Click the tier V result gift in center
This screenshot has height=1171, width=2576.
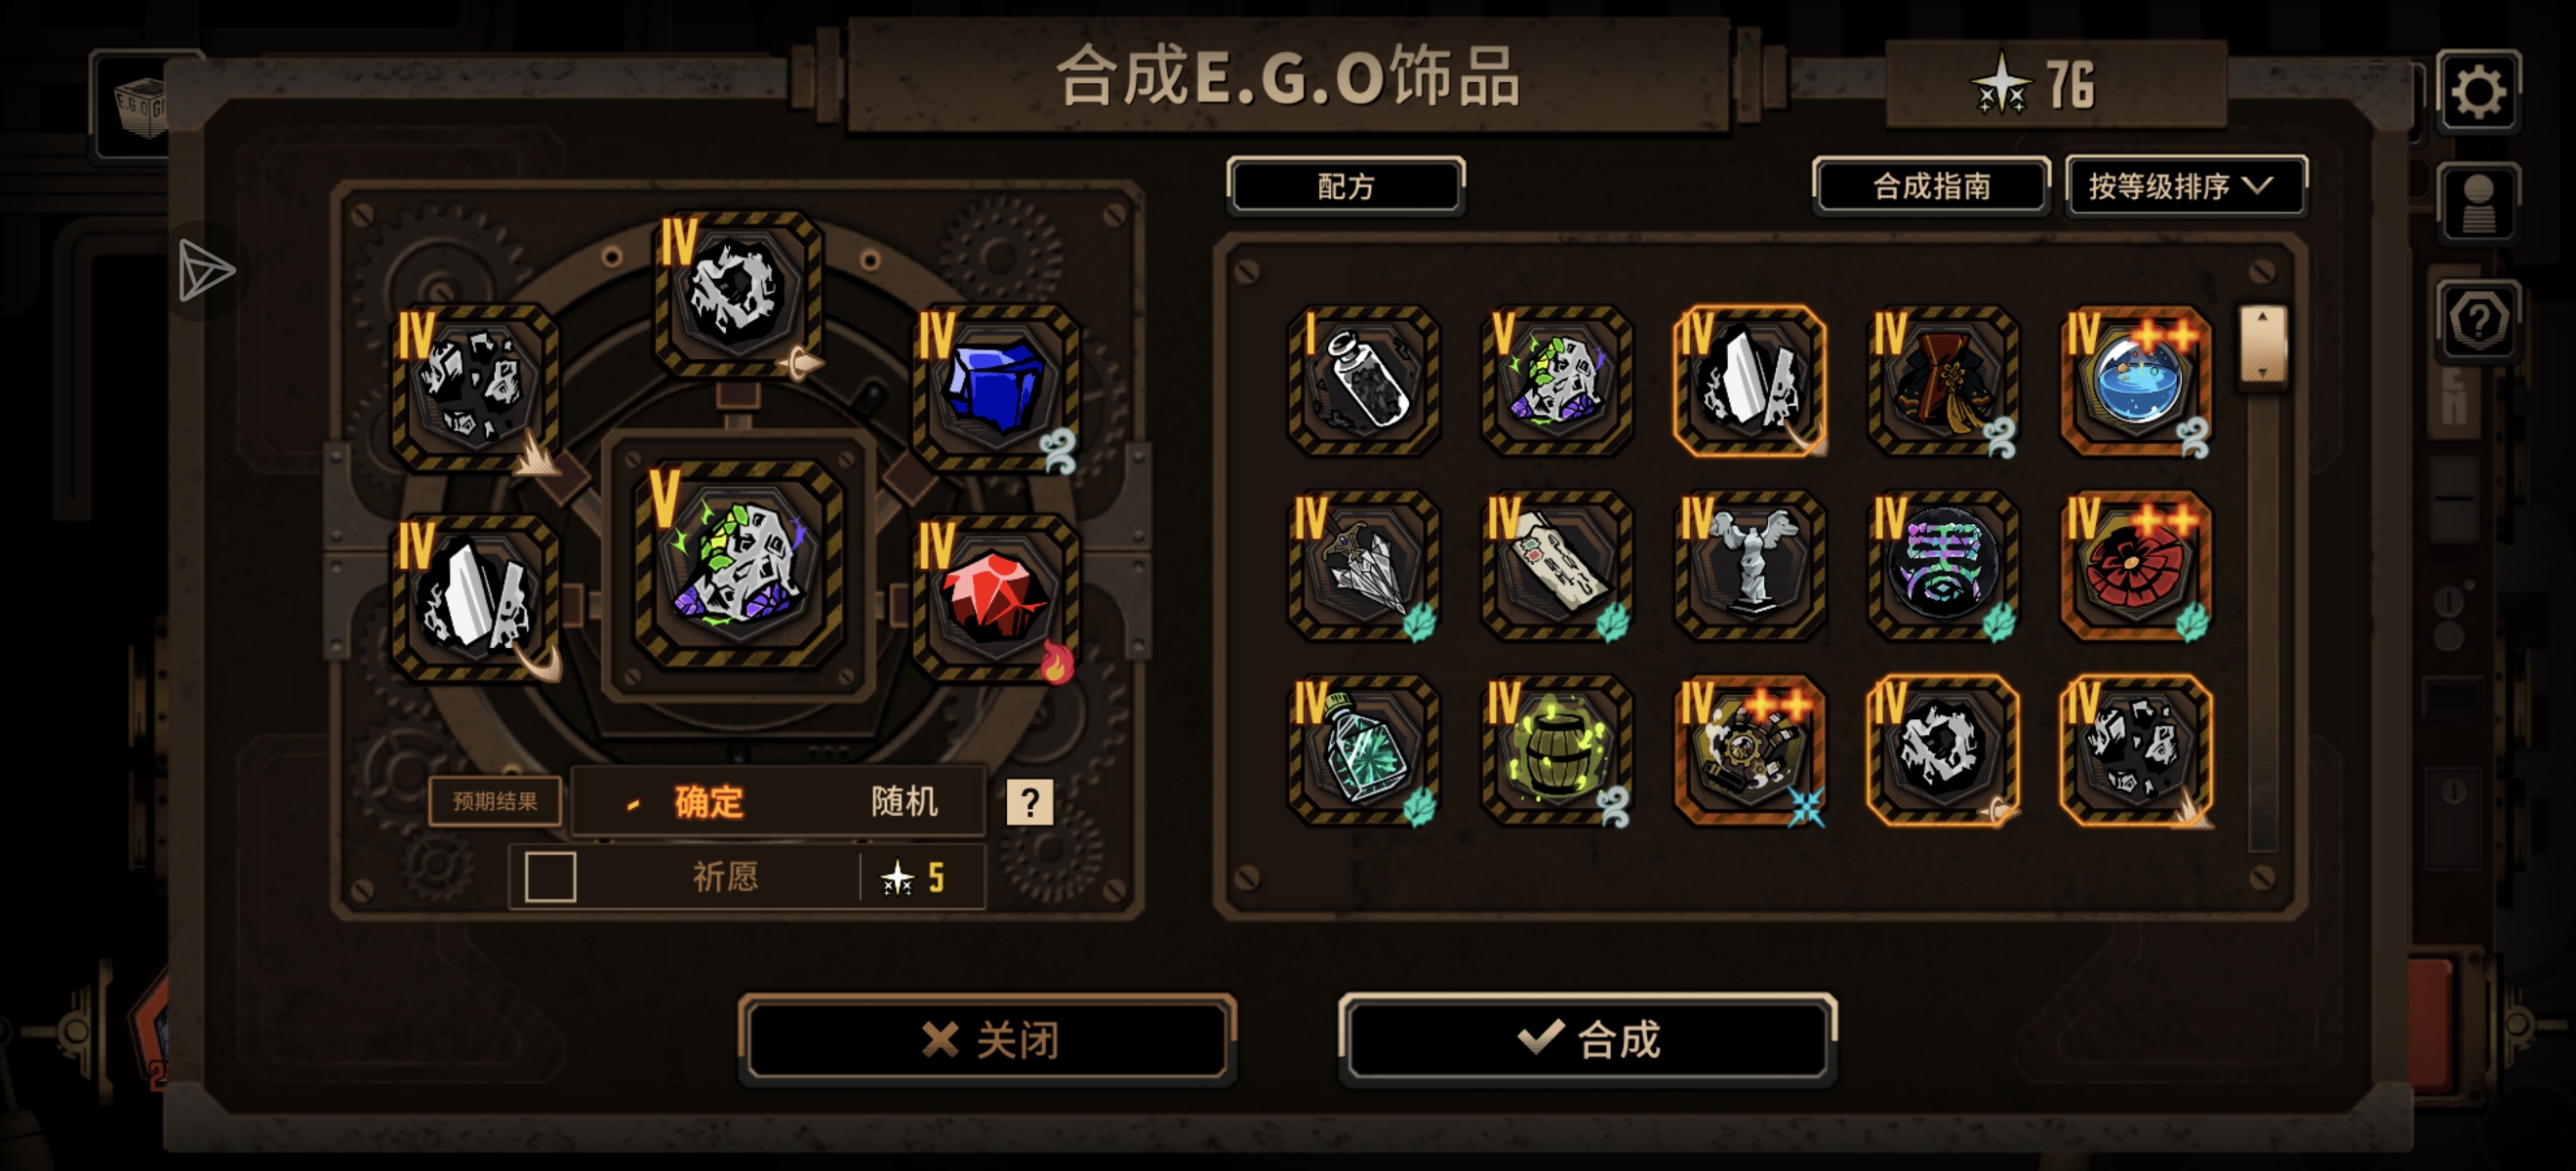[x=739, y=565]
